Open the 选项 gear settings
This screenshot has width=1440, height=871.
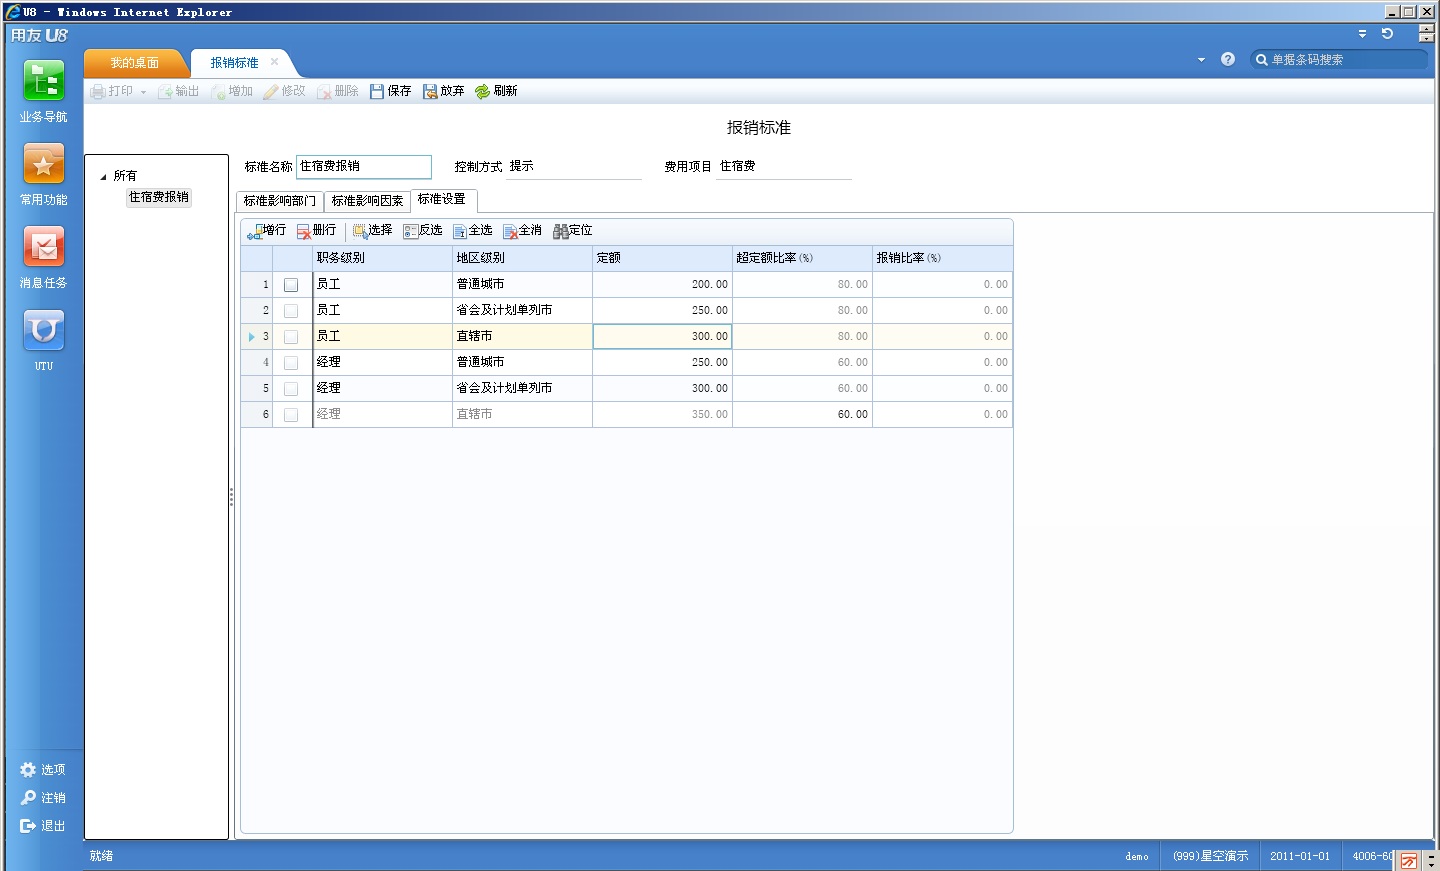(28, 770)
